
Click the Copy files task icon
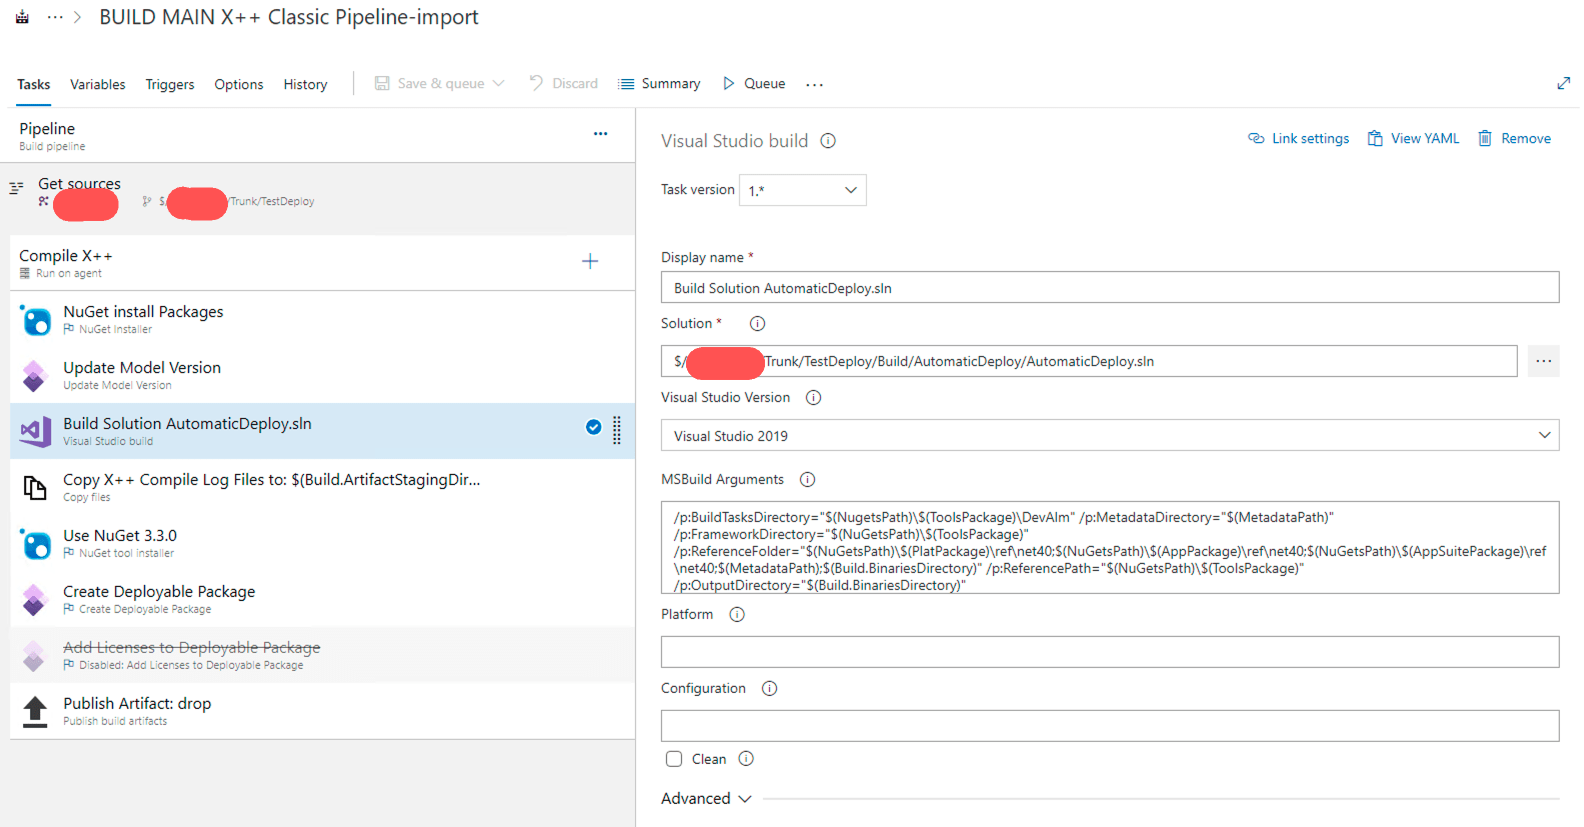point(35,487)
